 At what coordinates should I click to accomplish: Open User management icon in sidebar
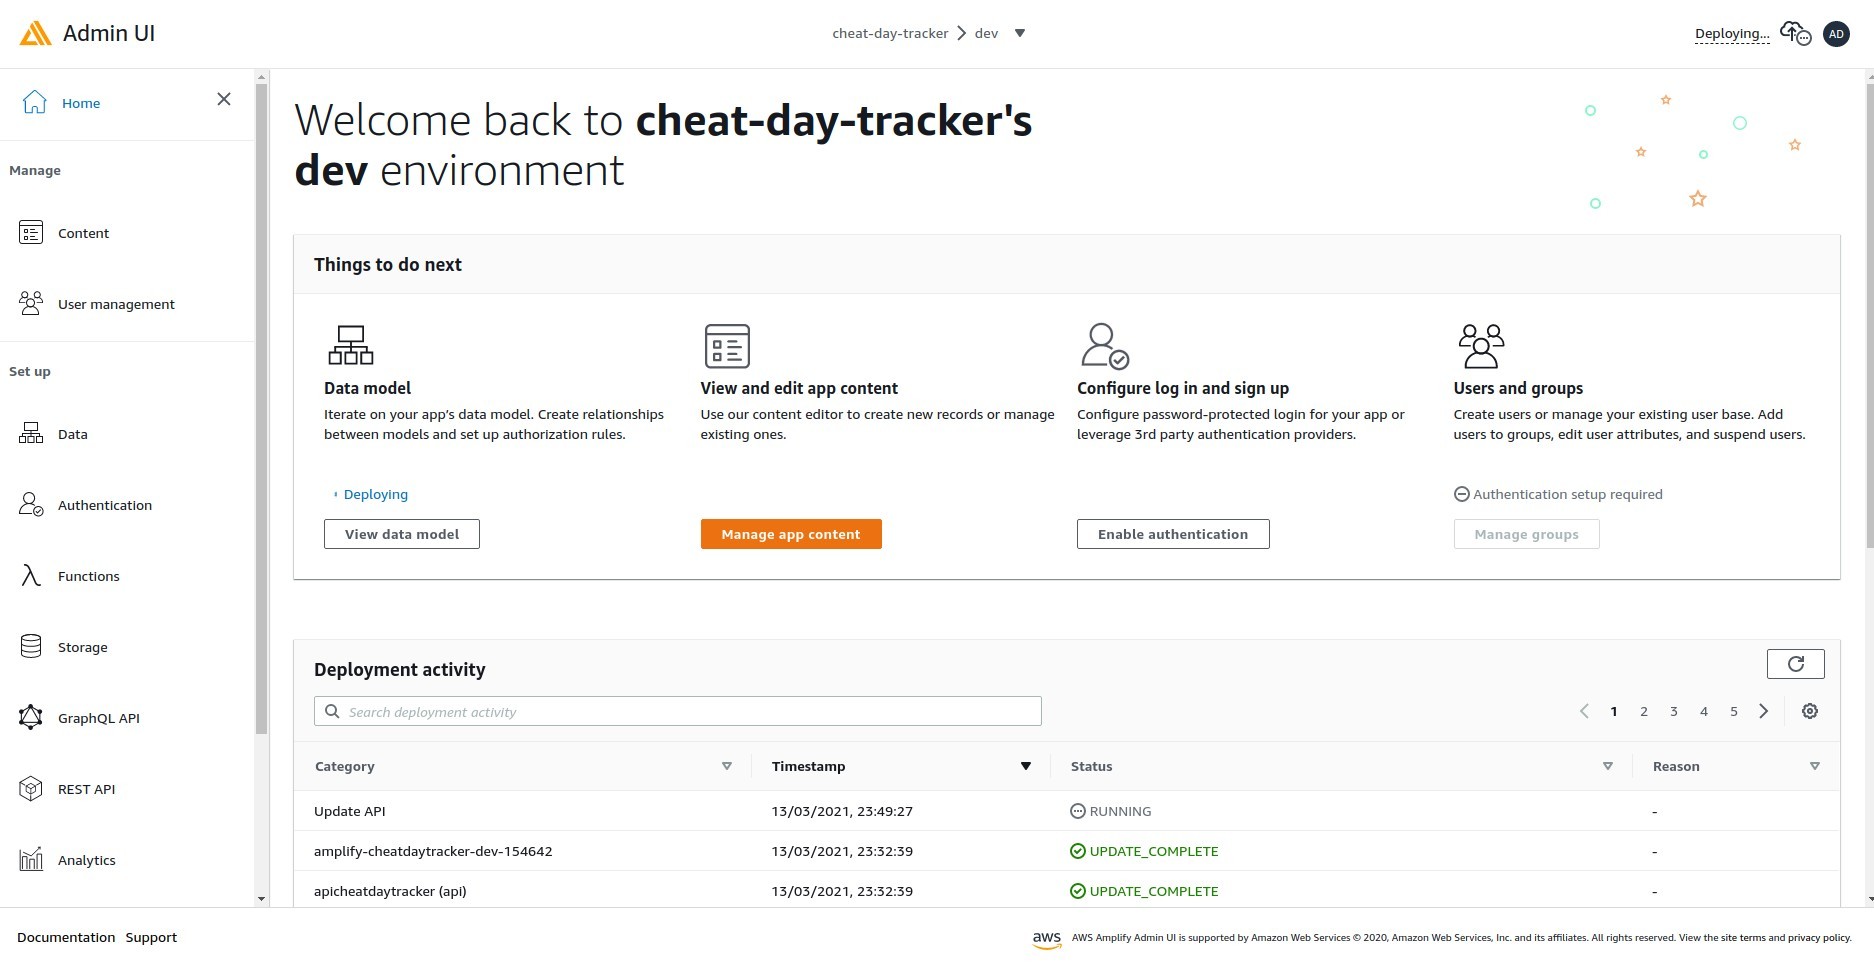click(x=31, y=303)
